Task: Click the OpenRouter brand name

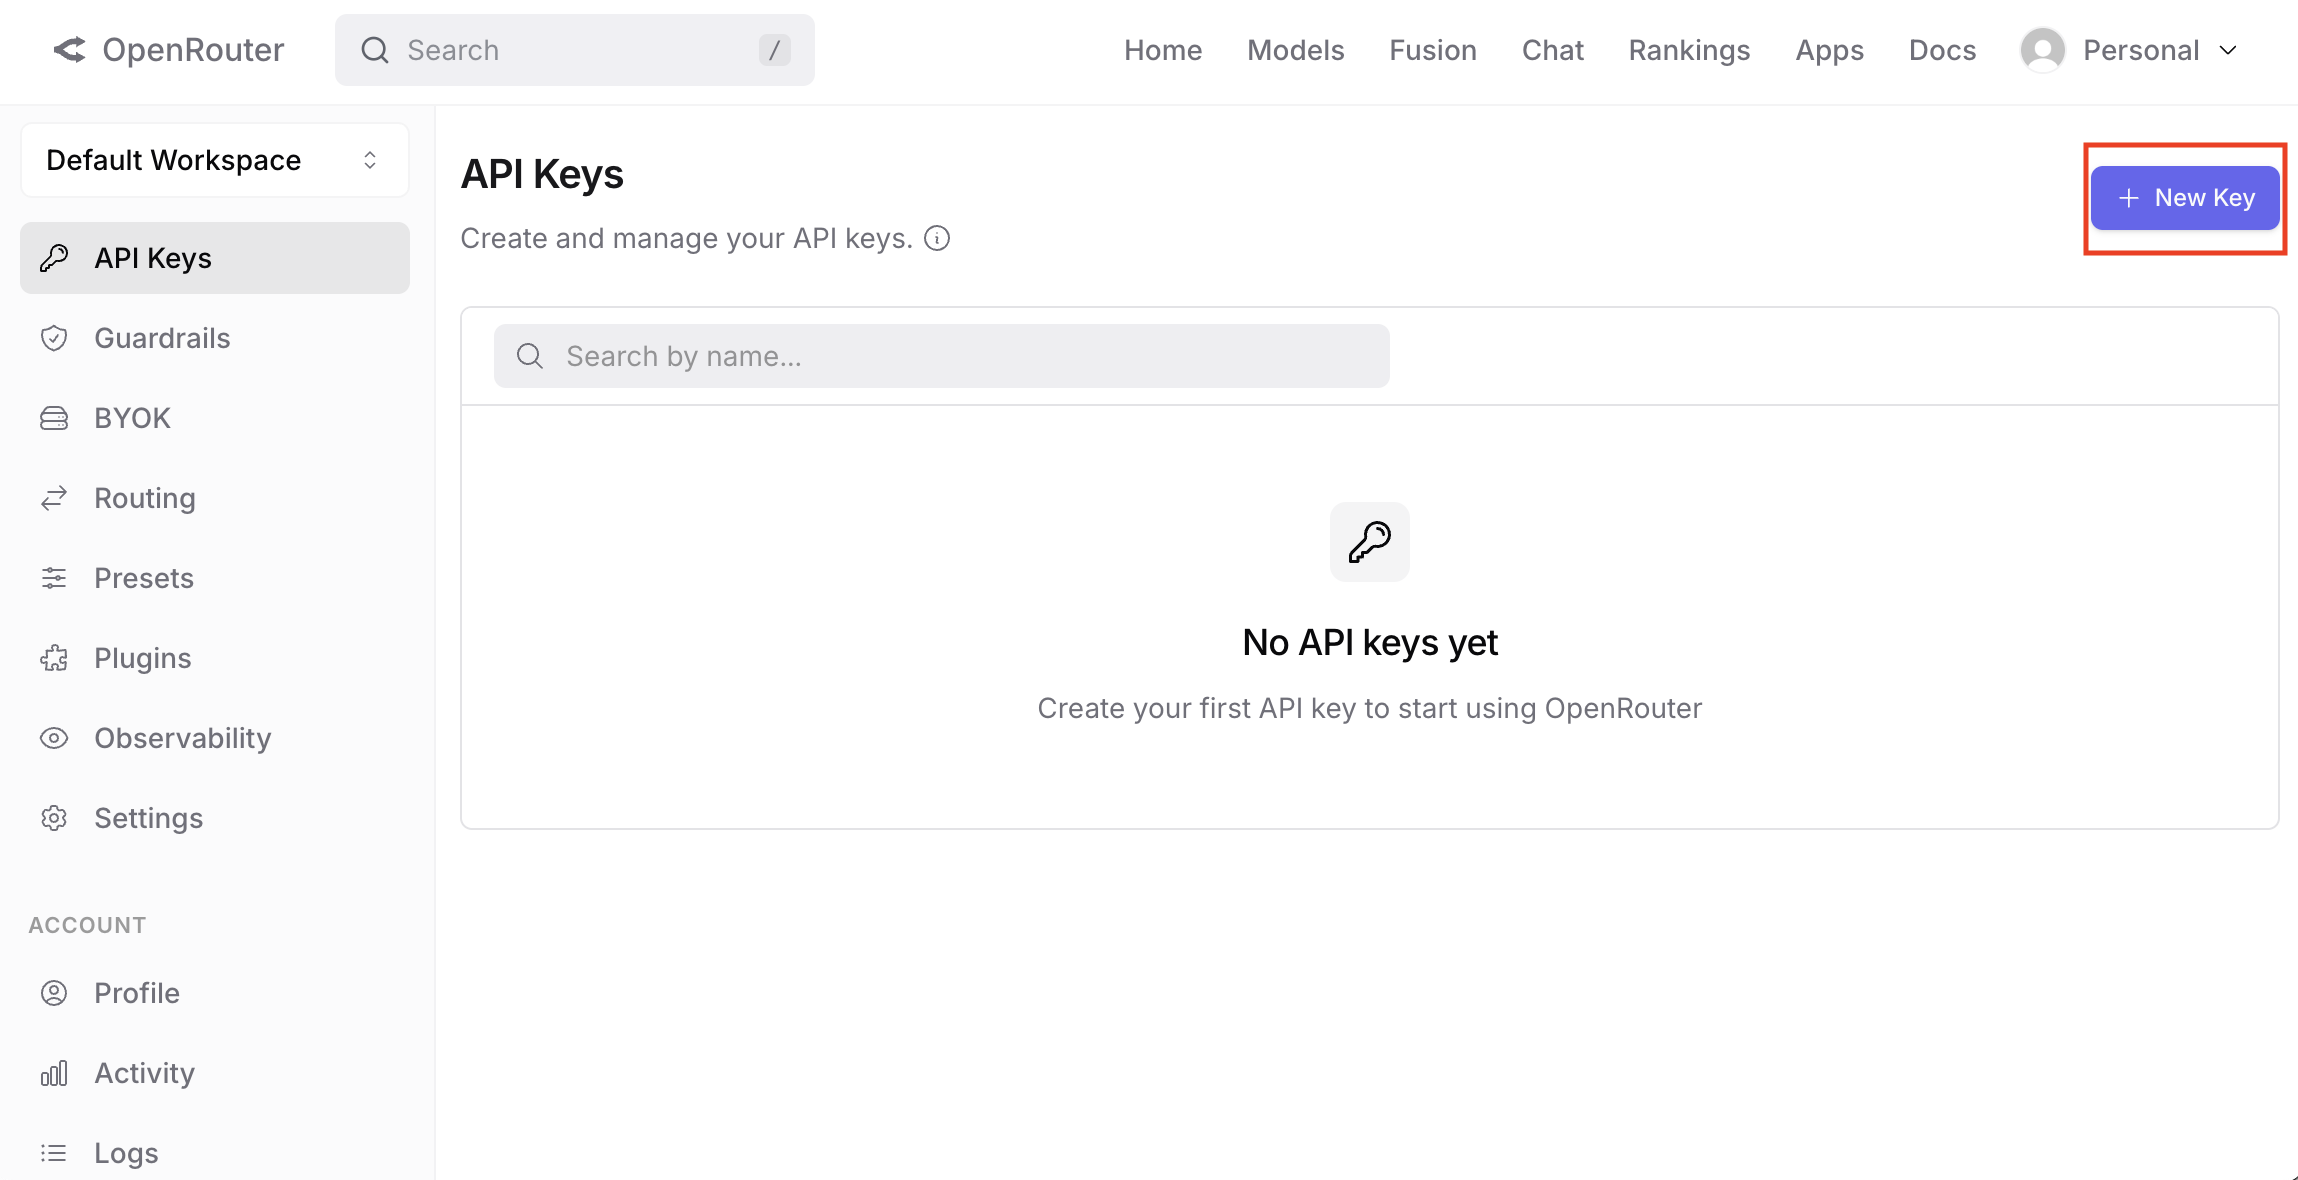Action: tap(193, 50)
